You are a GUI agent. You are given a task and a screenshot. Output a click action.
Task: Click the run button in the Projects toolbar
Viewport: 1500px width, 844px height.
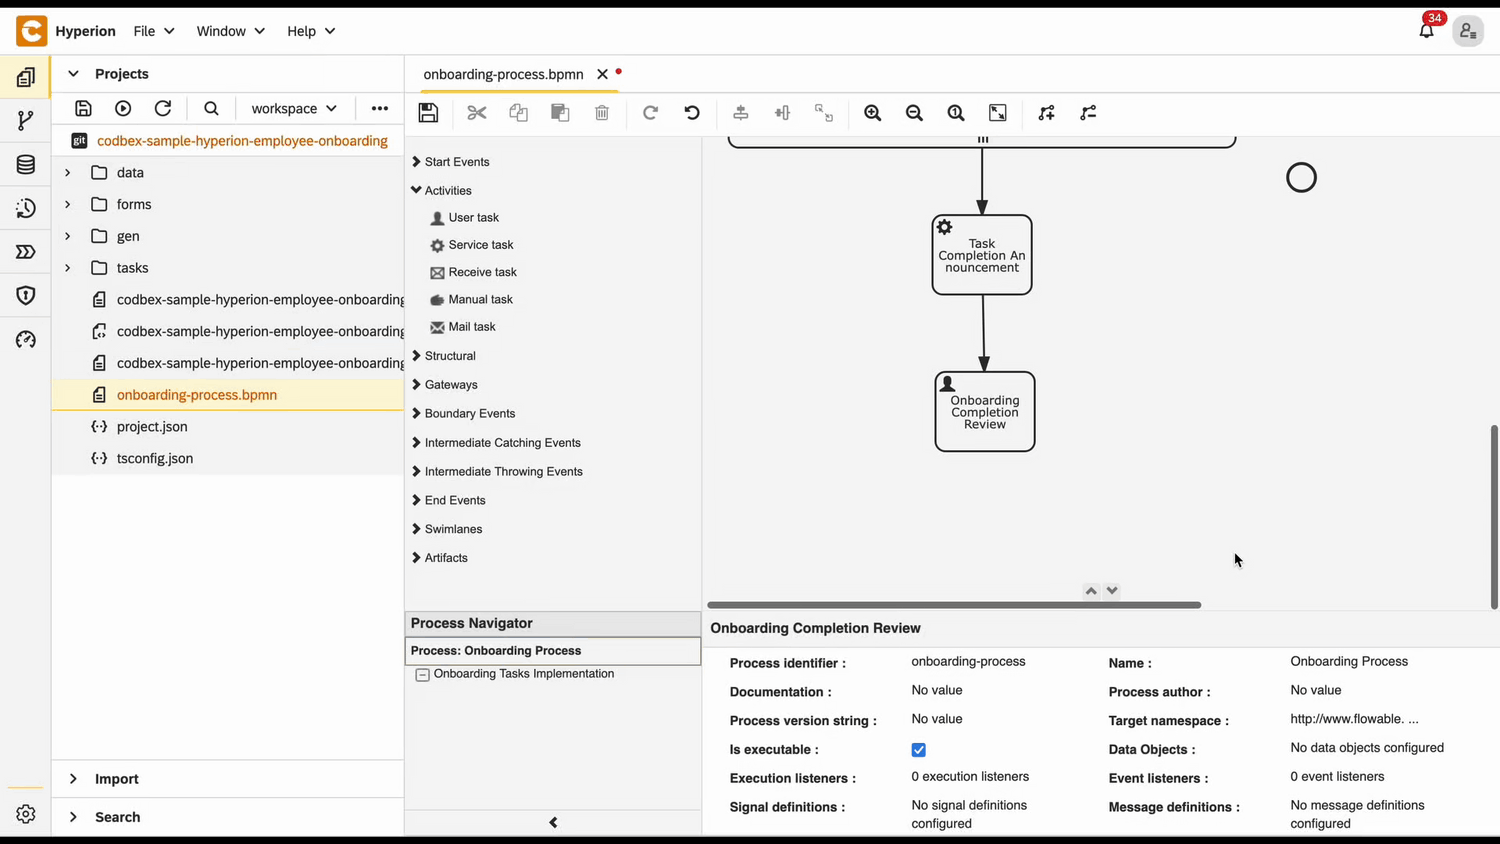123,109
